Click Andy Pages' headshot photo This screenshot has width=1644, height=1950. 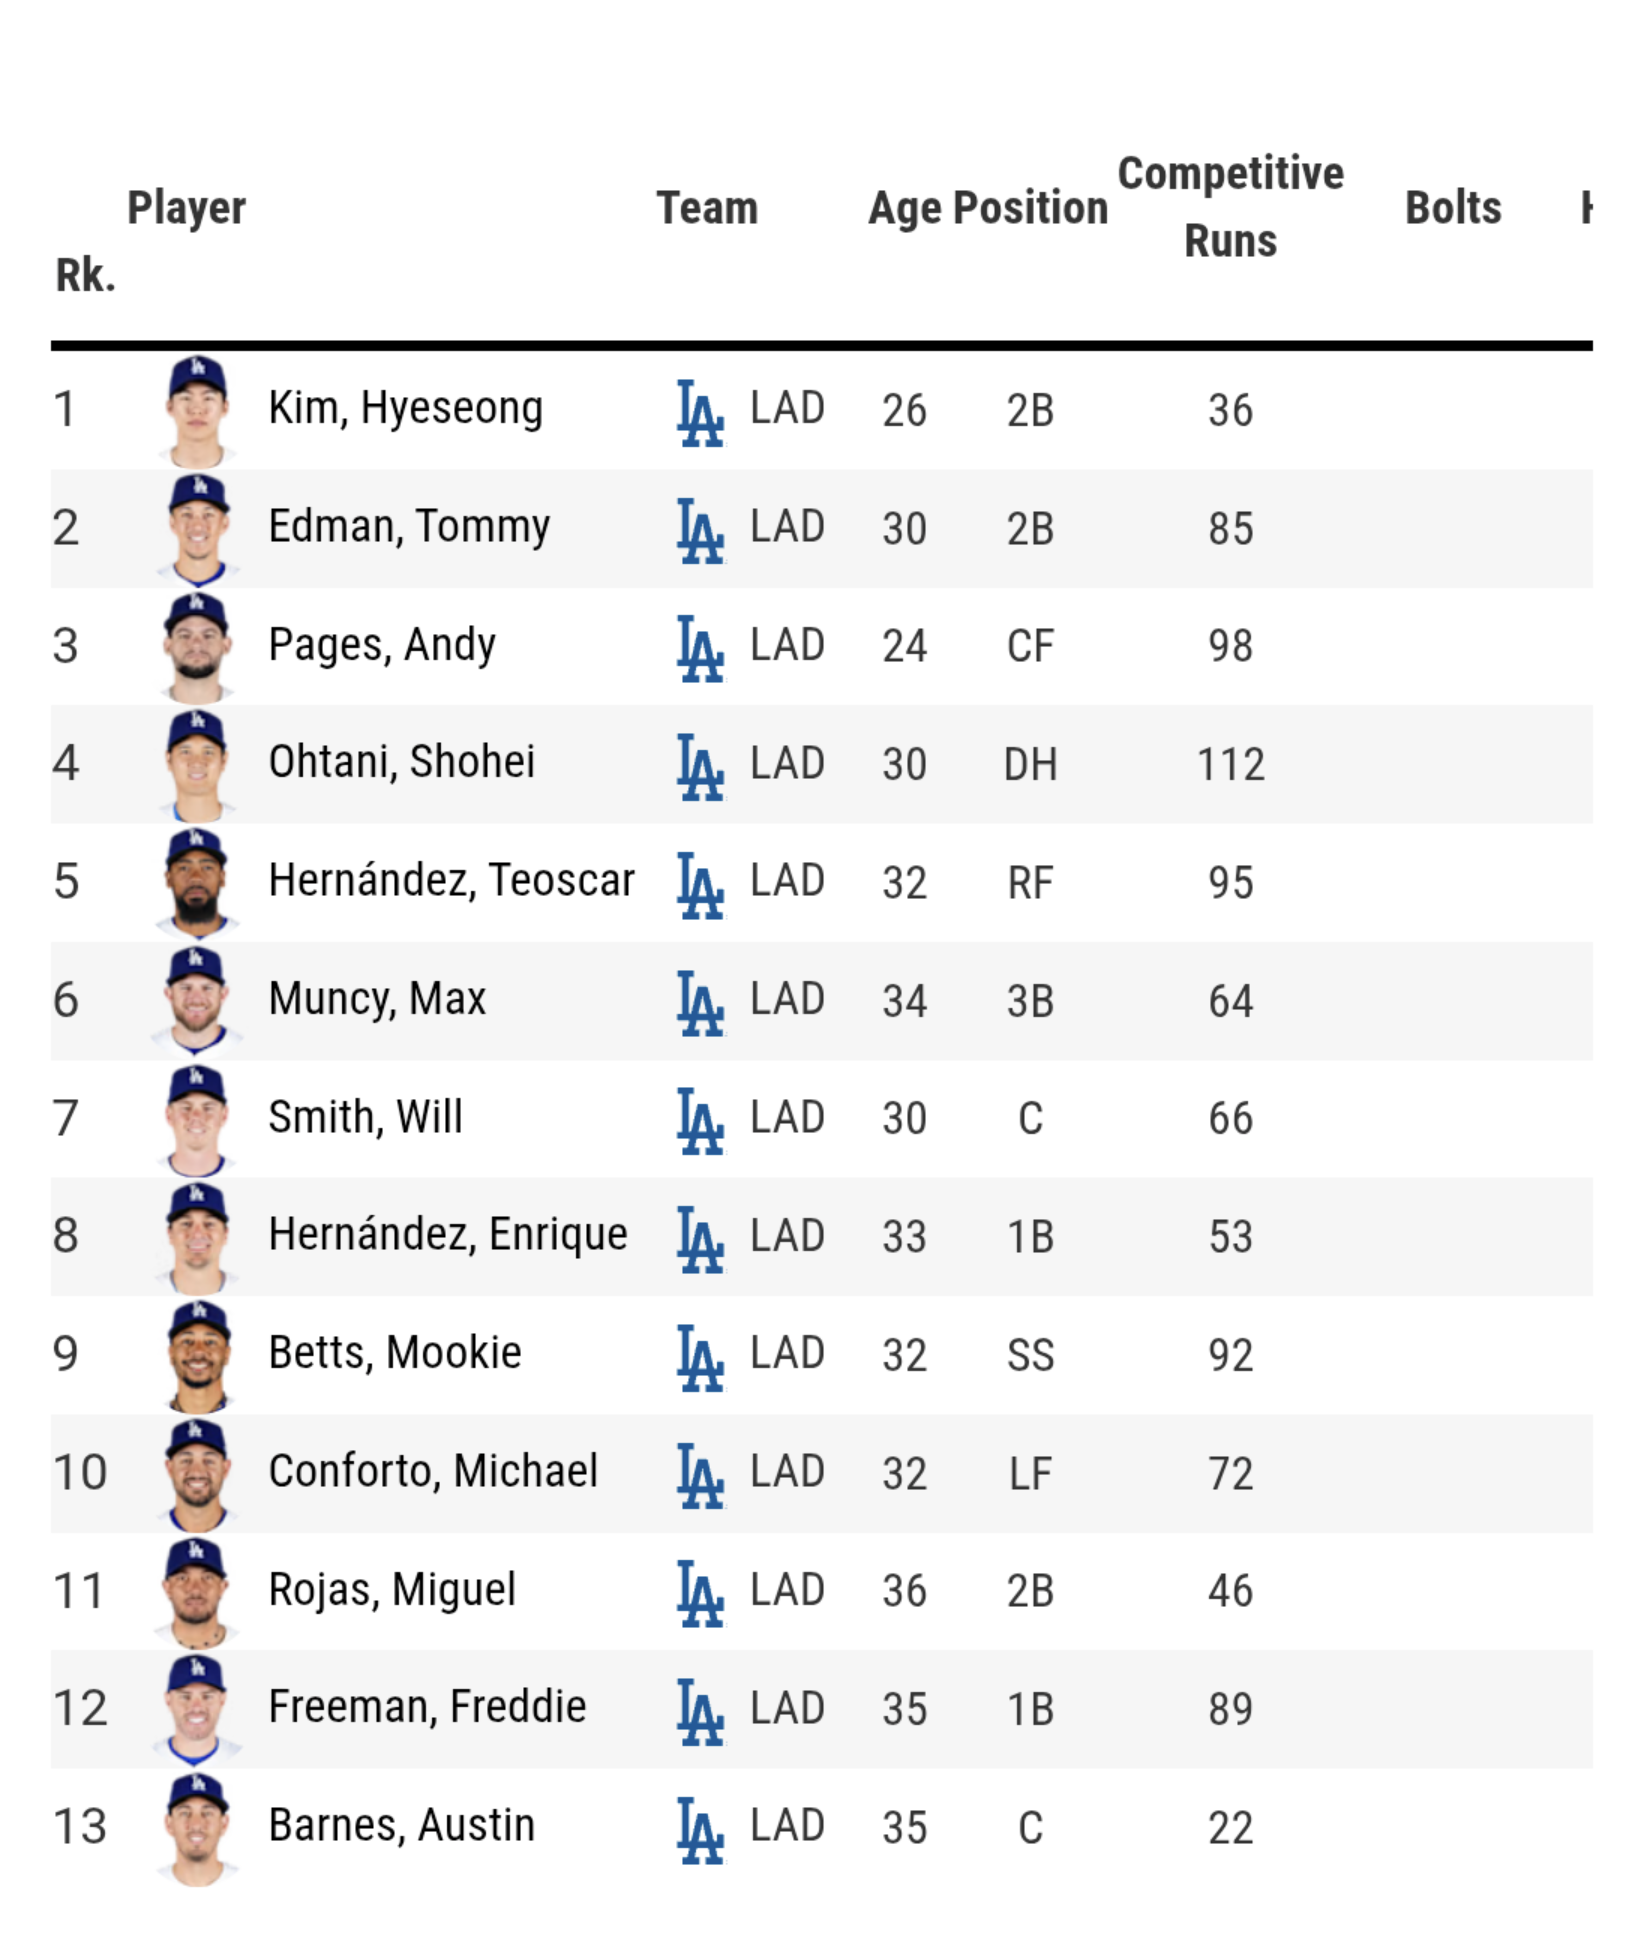tap(197, 647)
